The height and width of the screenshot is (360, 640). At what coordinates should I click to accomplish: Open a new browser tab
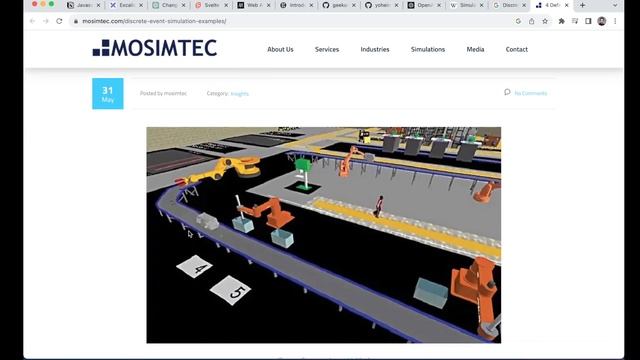tap(582, 5)
